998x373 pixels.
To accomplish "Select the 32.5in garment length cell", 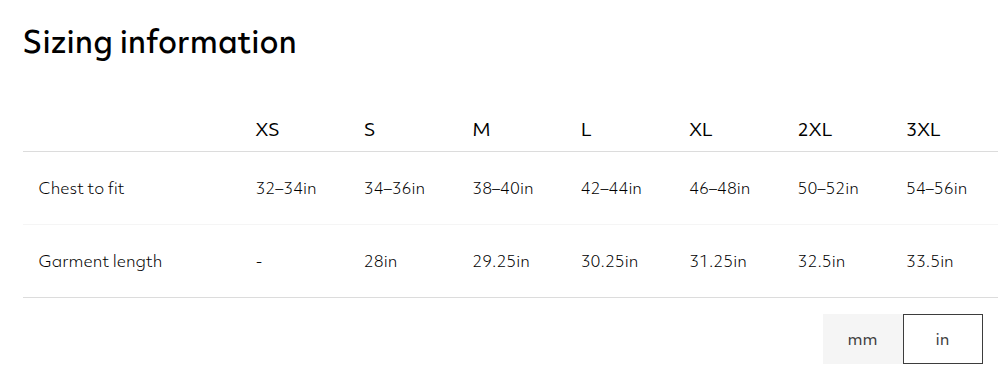I will tap(821, 262).
